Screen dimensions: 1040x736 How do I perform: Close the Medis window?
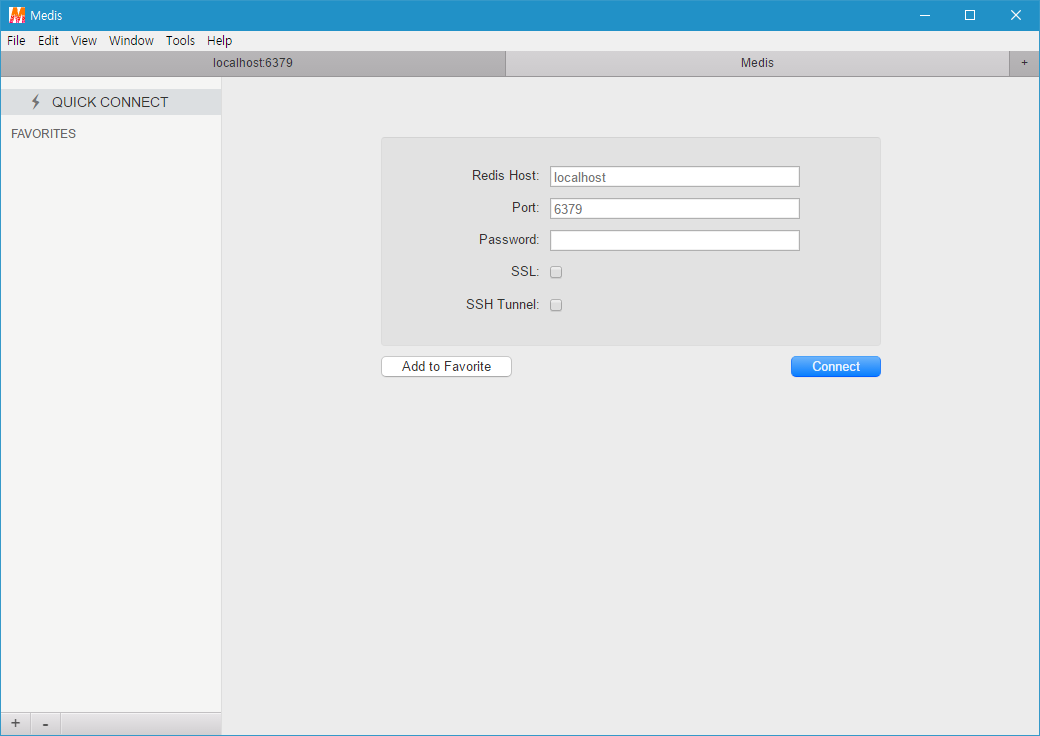click(x=1015, y=15)
